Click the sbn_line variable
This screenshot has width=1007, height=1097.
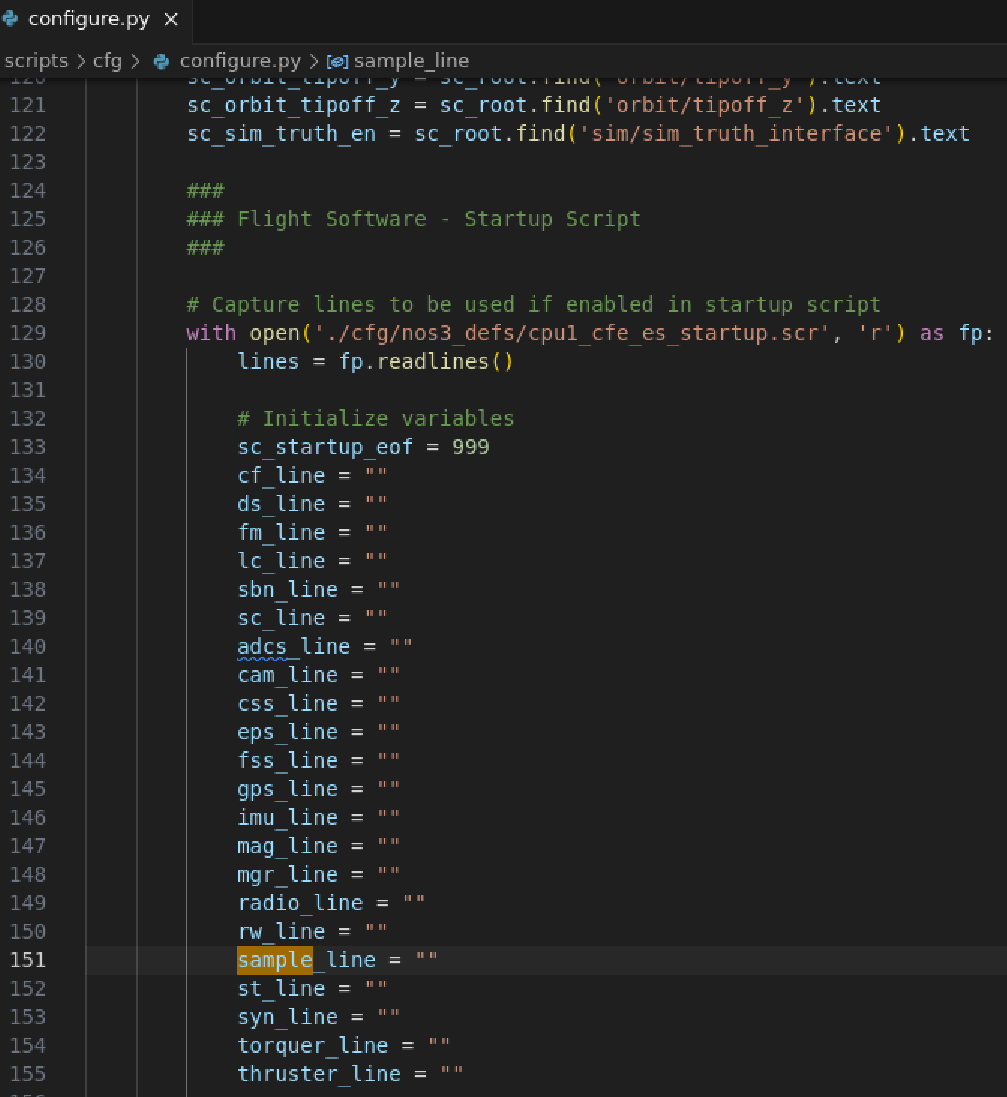click(288, 590)
